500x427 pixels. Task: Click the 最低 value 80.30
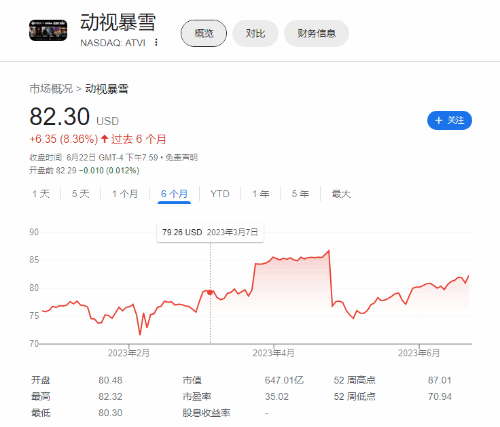110,413
